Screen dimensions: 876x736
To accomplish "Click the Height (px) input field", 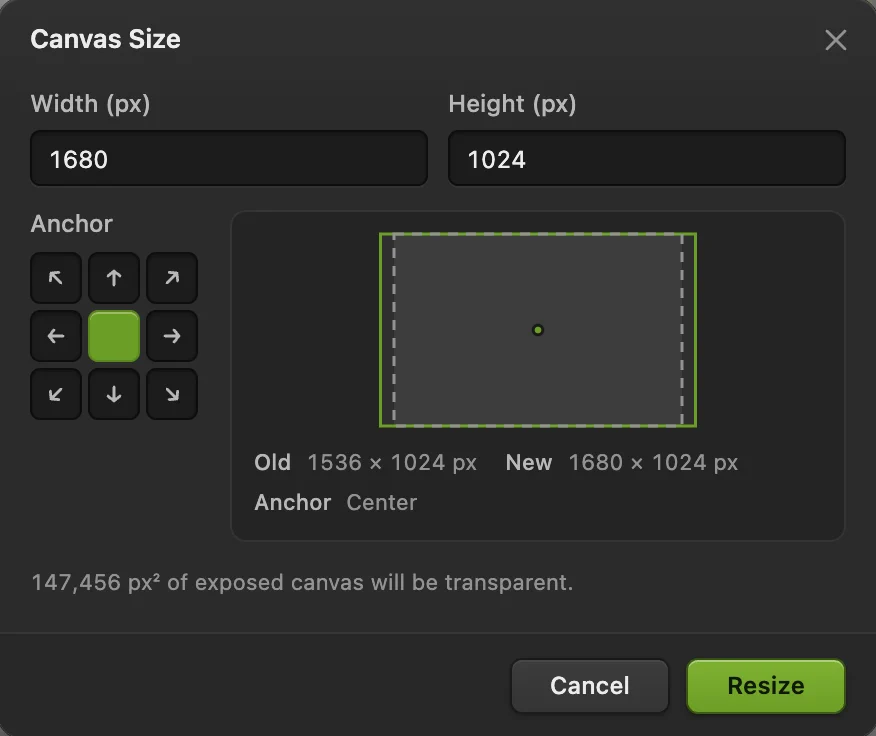I will pyautogui.click(x=647, y=158).
